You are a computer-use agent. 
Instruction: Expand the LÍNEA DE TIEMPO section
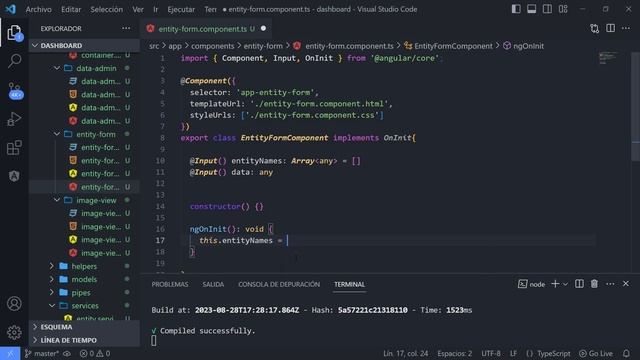click(84, 340)
